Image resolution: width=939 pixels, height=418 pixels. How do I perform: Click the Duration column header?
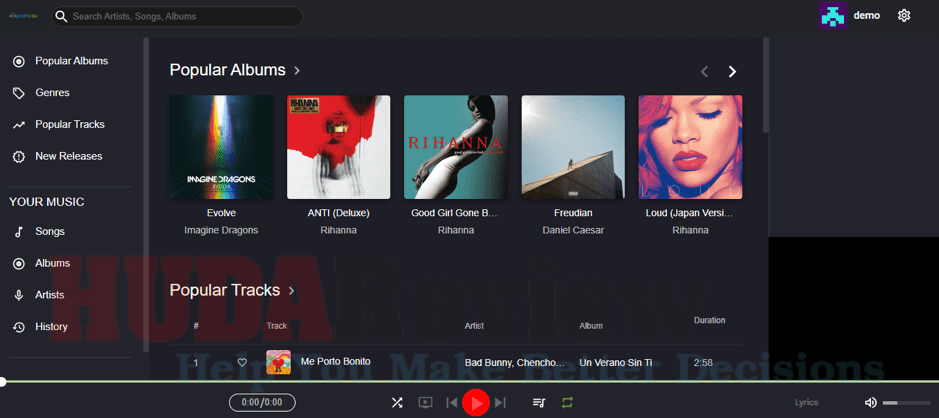[x=710, y=320]
